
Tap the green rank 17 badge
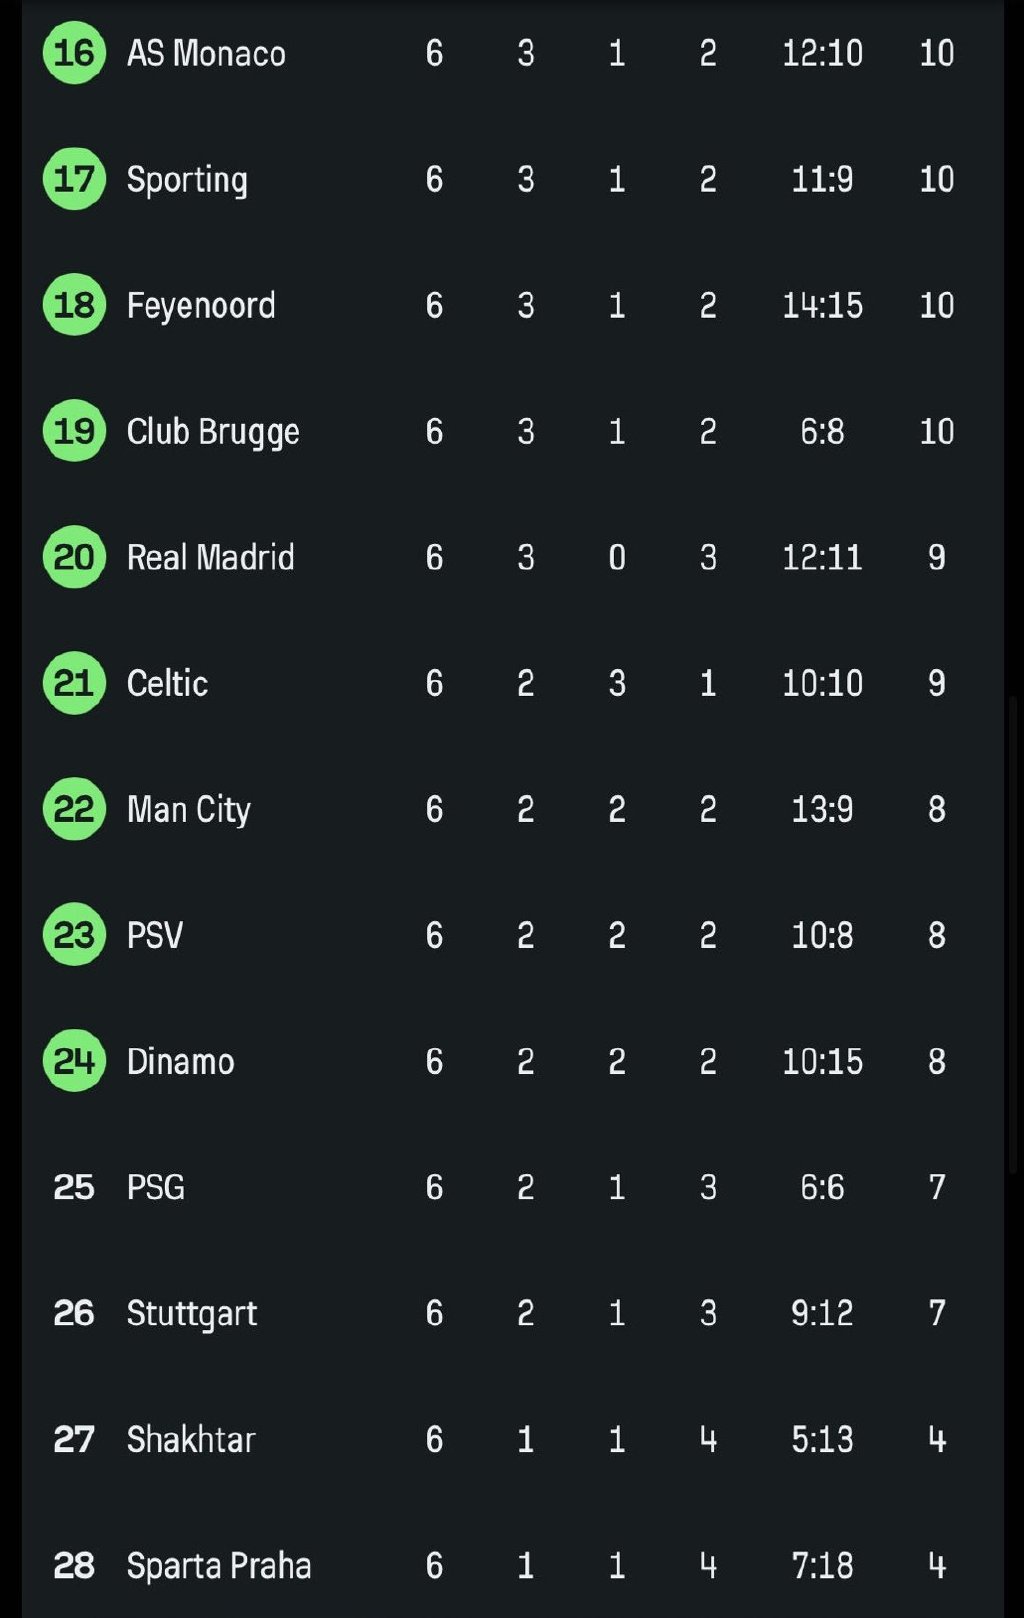click(74, 179)
